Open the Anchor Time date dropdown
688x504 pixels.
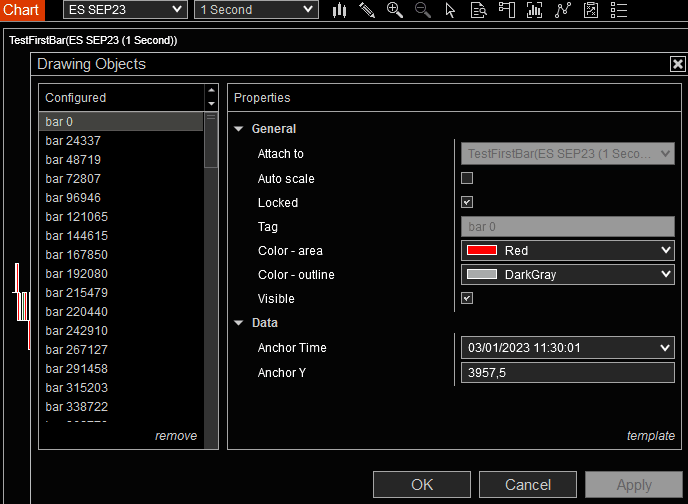568,348
